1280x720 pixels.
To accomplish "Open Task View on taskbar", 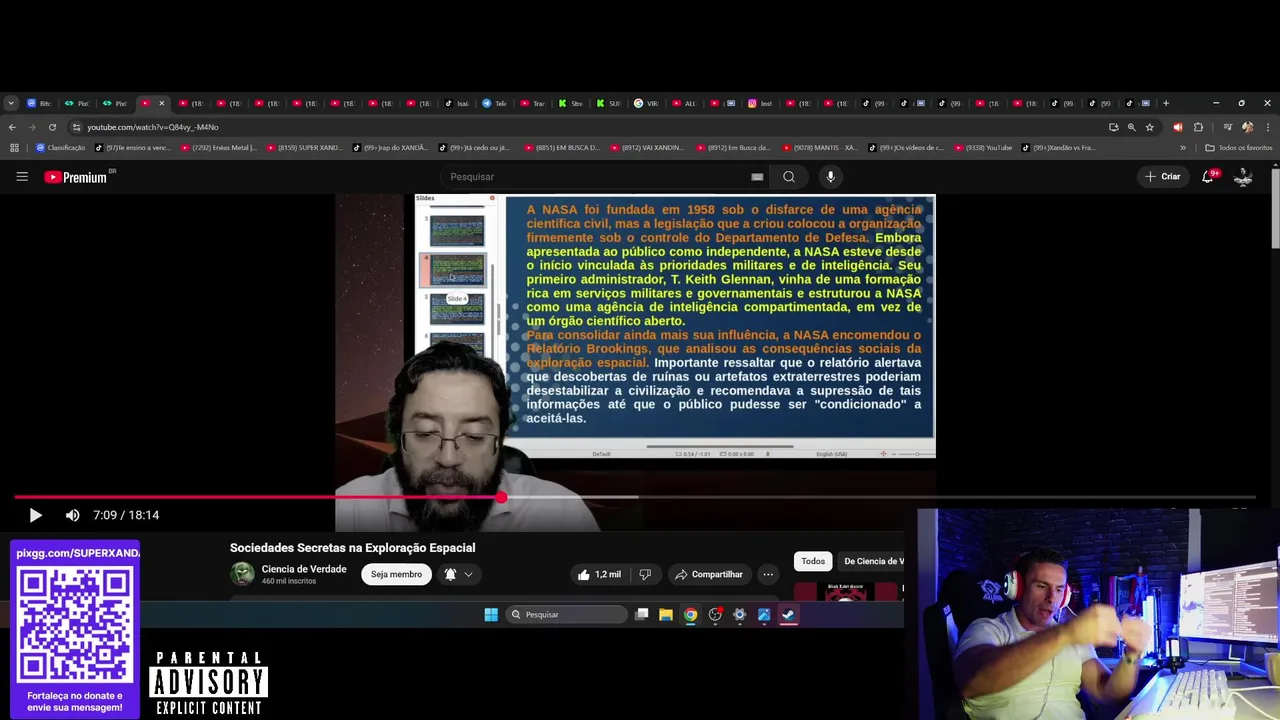I will [x=642, y=615].
